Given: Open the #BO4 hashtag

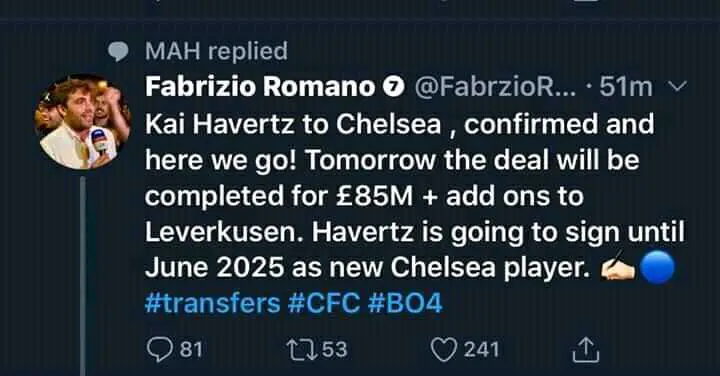Looking at the screenshot, I should click(405, 303).
